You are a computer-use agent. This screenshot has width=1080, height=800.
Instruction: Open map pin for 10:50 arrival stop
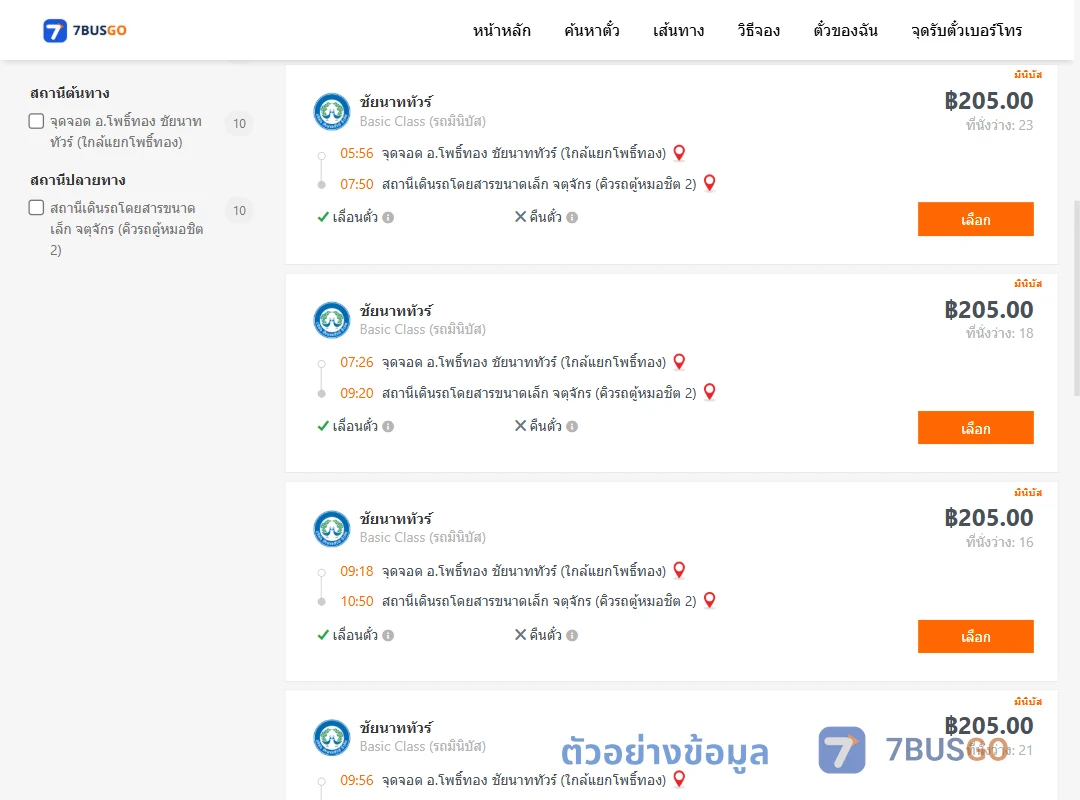pos(709,601)
